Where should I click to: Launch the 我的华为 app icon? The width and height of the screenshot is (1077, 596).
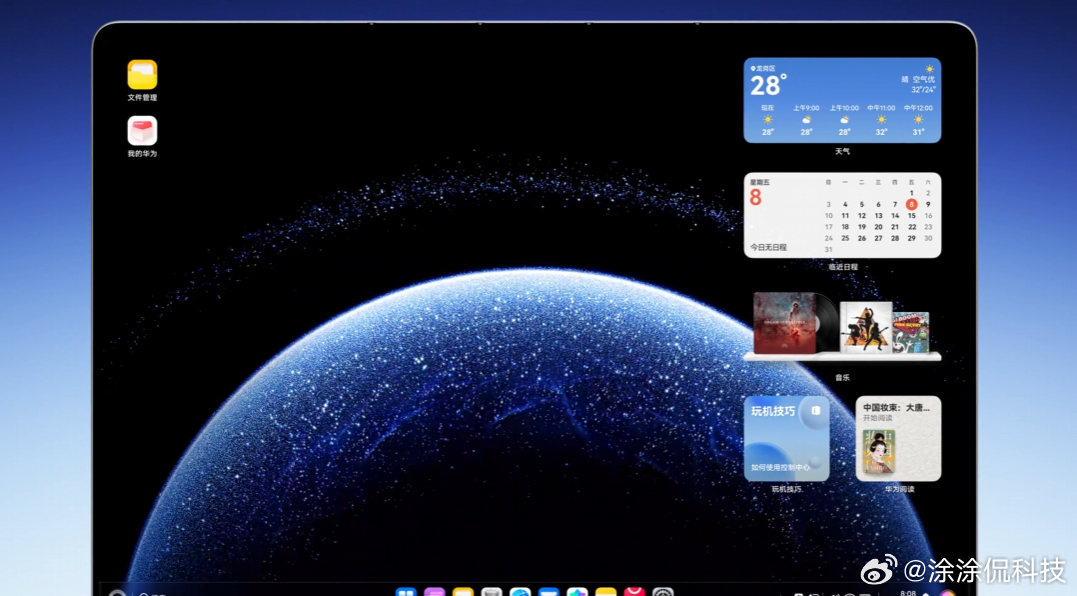[x=142, y=130]
